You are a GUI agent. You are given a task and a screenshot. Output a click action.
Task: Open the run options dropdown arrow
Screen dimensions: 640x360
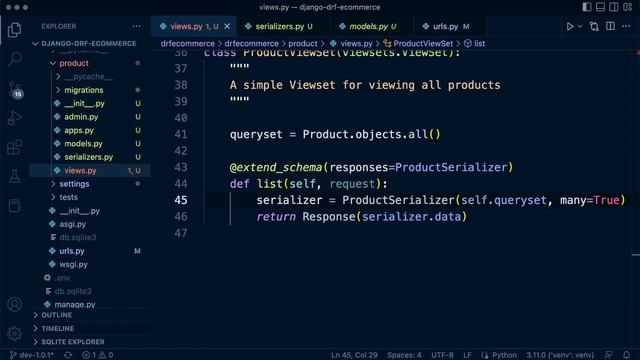coord(580,27)
